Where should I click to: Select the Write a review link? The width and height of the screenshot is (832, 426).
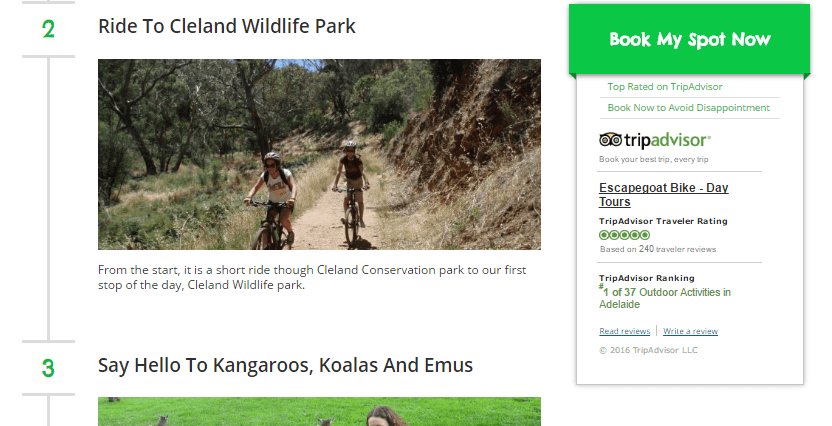coord(690,331)
